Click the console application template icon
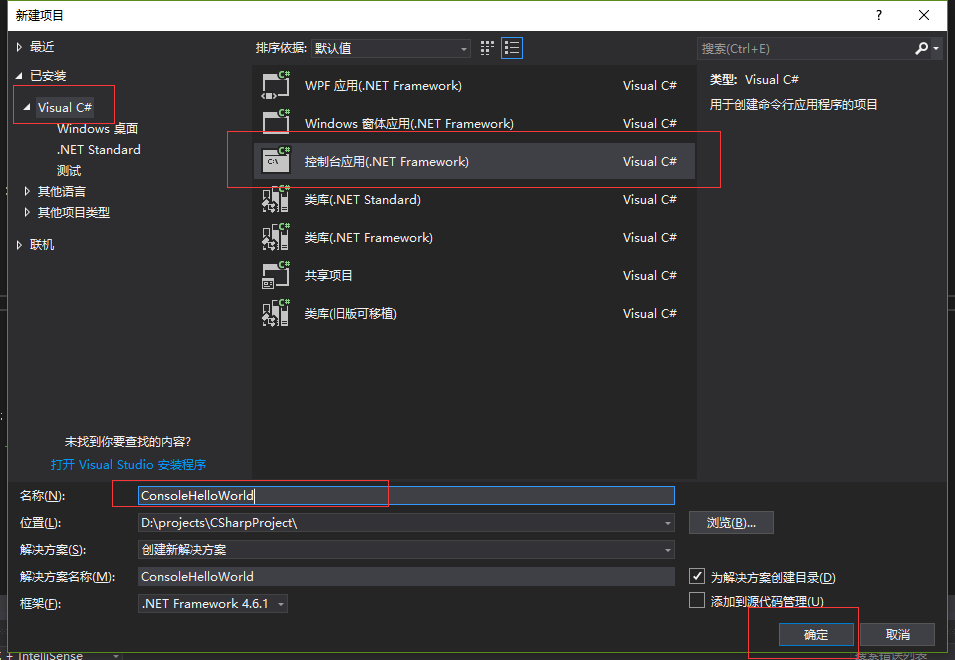The image size is (955, 660). click(x=276, y=161)
